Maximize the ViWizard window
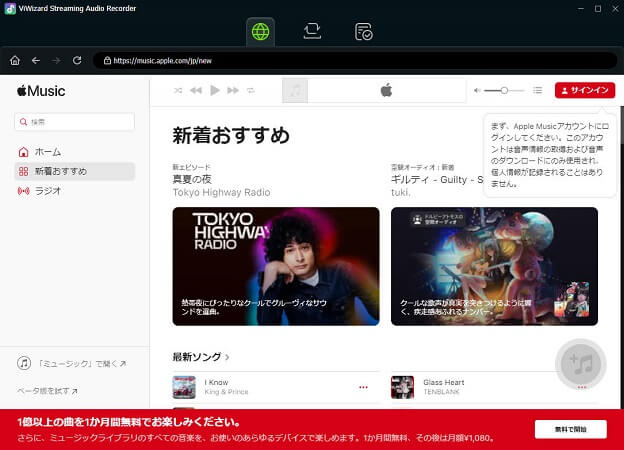Viewport: 624px width, 450px height. click(598, 8)
